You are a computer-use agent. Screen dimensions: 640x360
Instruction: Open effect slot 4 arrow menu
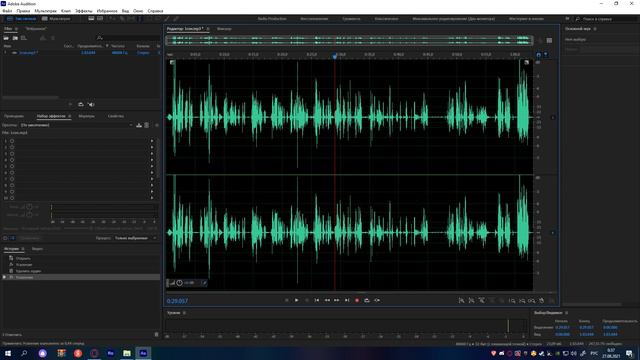(x=152, y=160)
